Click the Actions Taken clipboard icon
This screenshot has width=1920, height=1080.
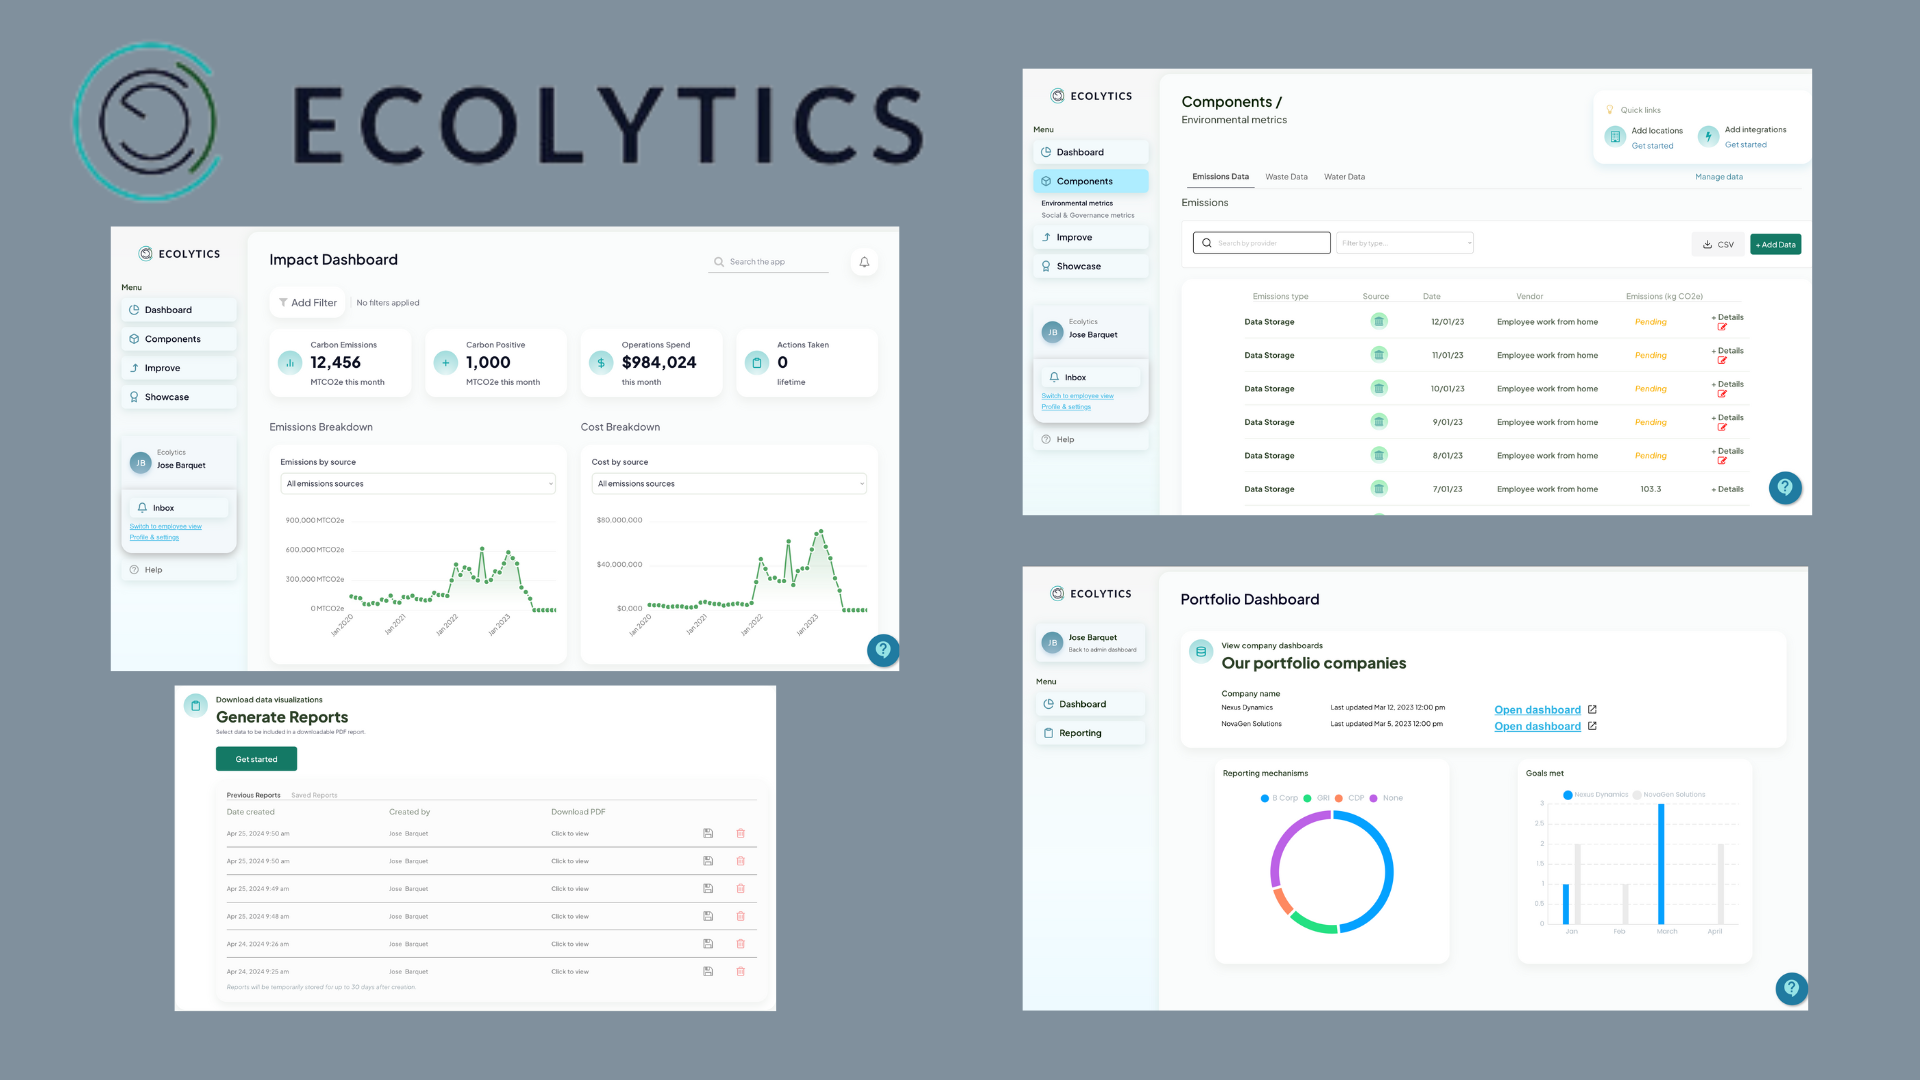click(757, 363)
